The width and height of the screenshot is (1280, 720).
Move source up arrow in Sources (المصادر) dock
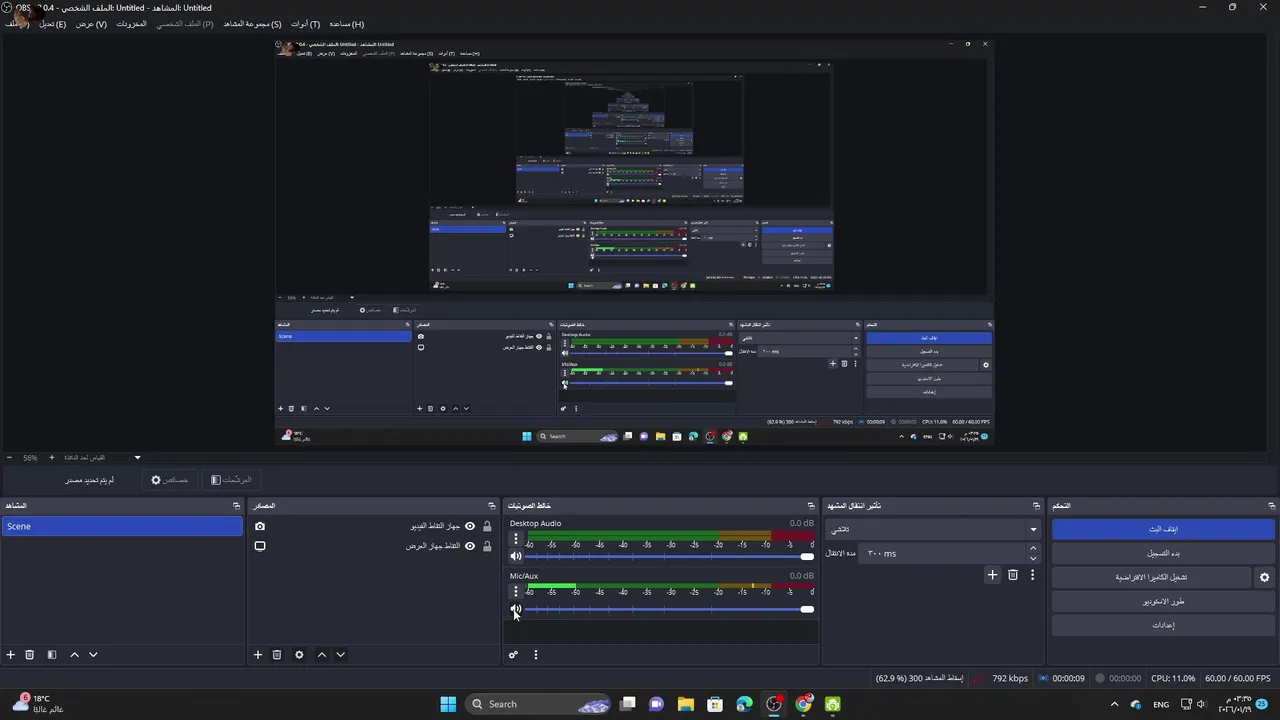[x=321, y=655]
